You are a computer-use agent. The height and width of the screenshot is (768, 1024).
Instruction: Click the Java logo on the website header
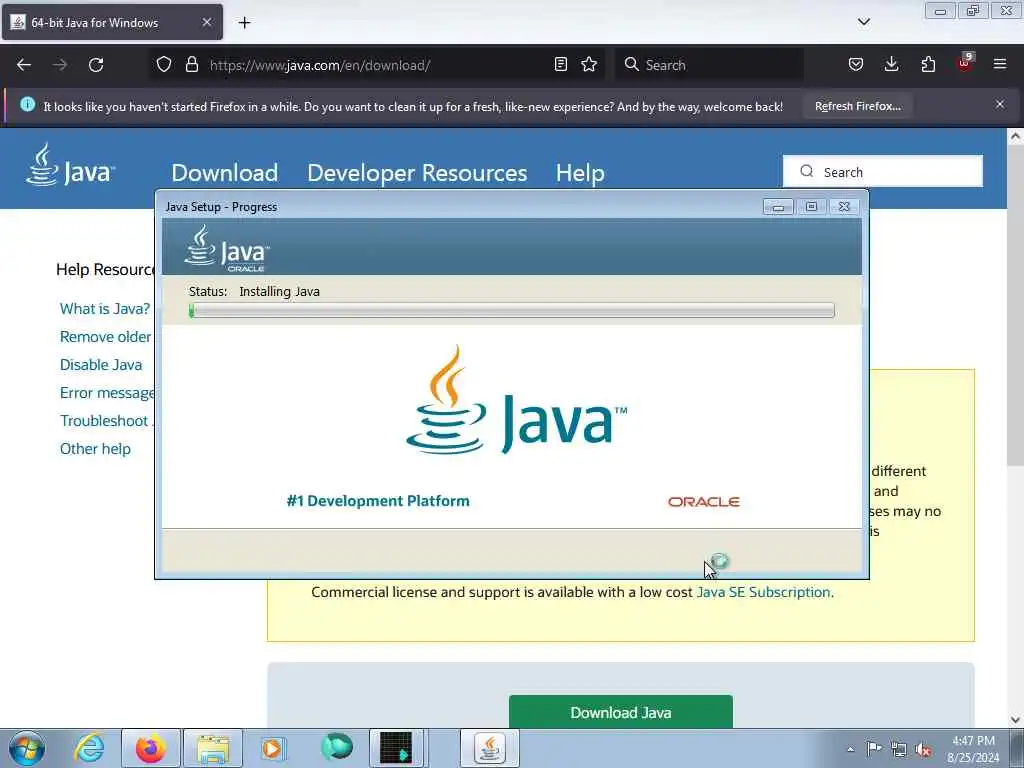(x=70, y=165)
